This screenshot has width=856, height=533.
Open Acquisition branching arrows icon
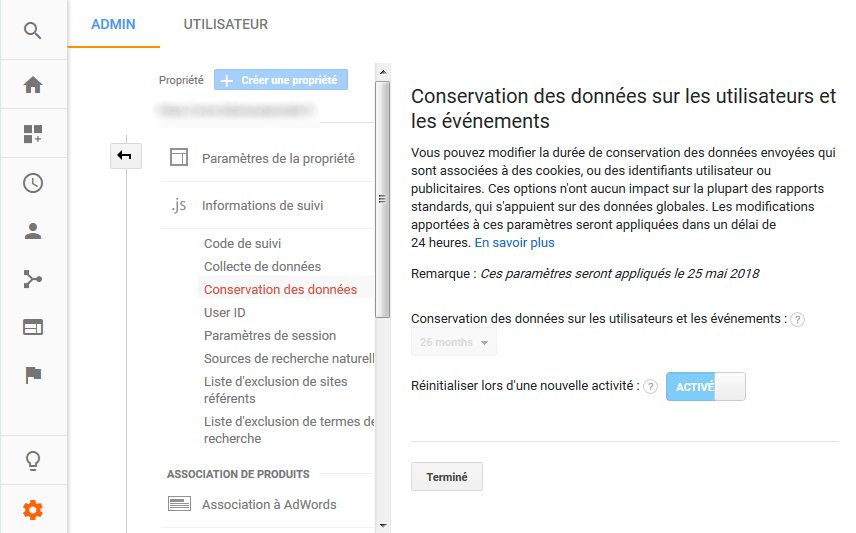(x=33, y=279)
